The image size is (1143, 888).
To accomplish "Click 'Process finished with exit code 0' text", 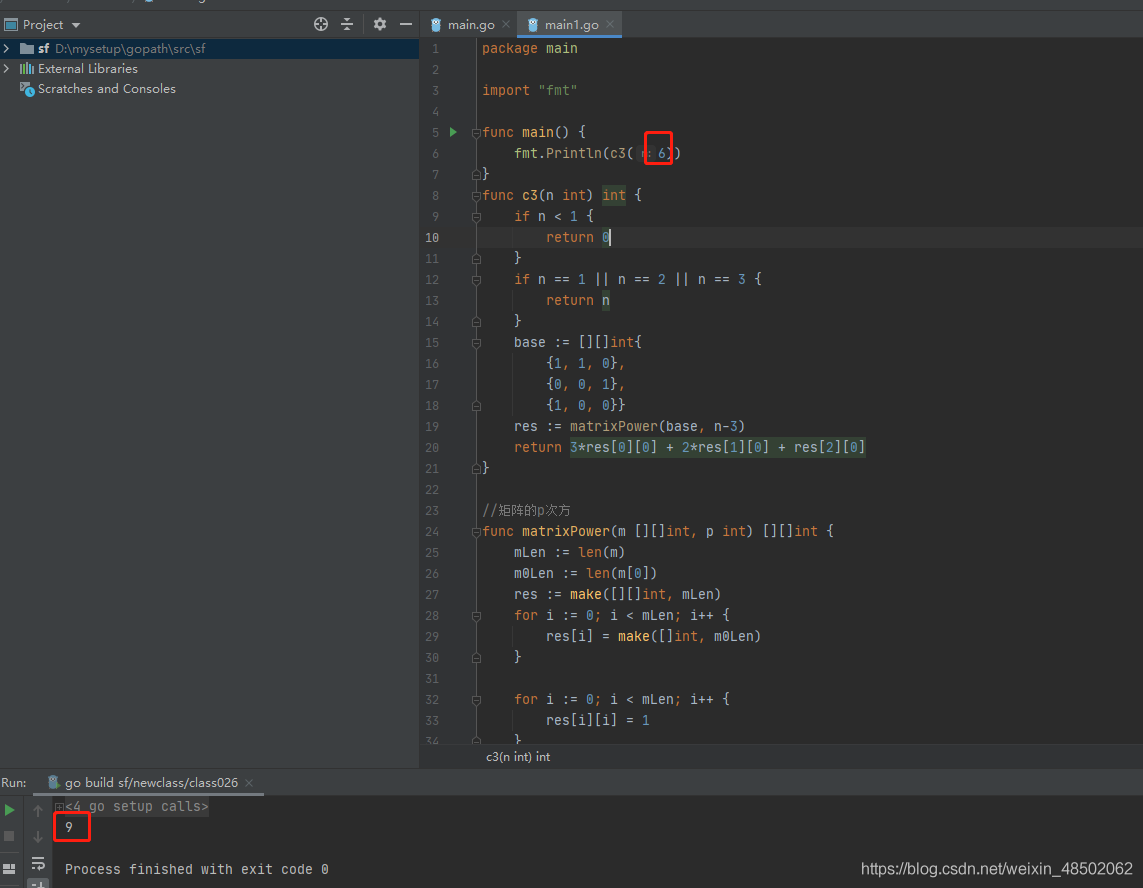I will [197, 869].
